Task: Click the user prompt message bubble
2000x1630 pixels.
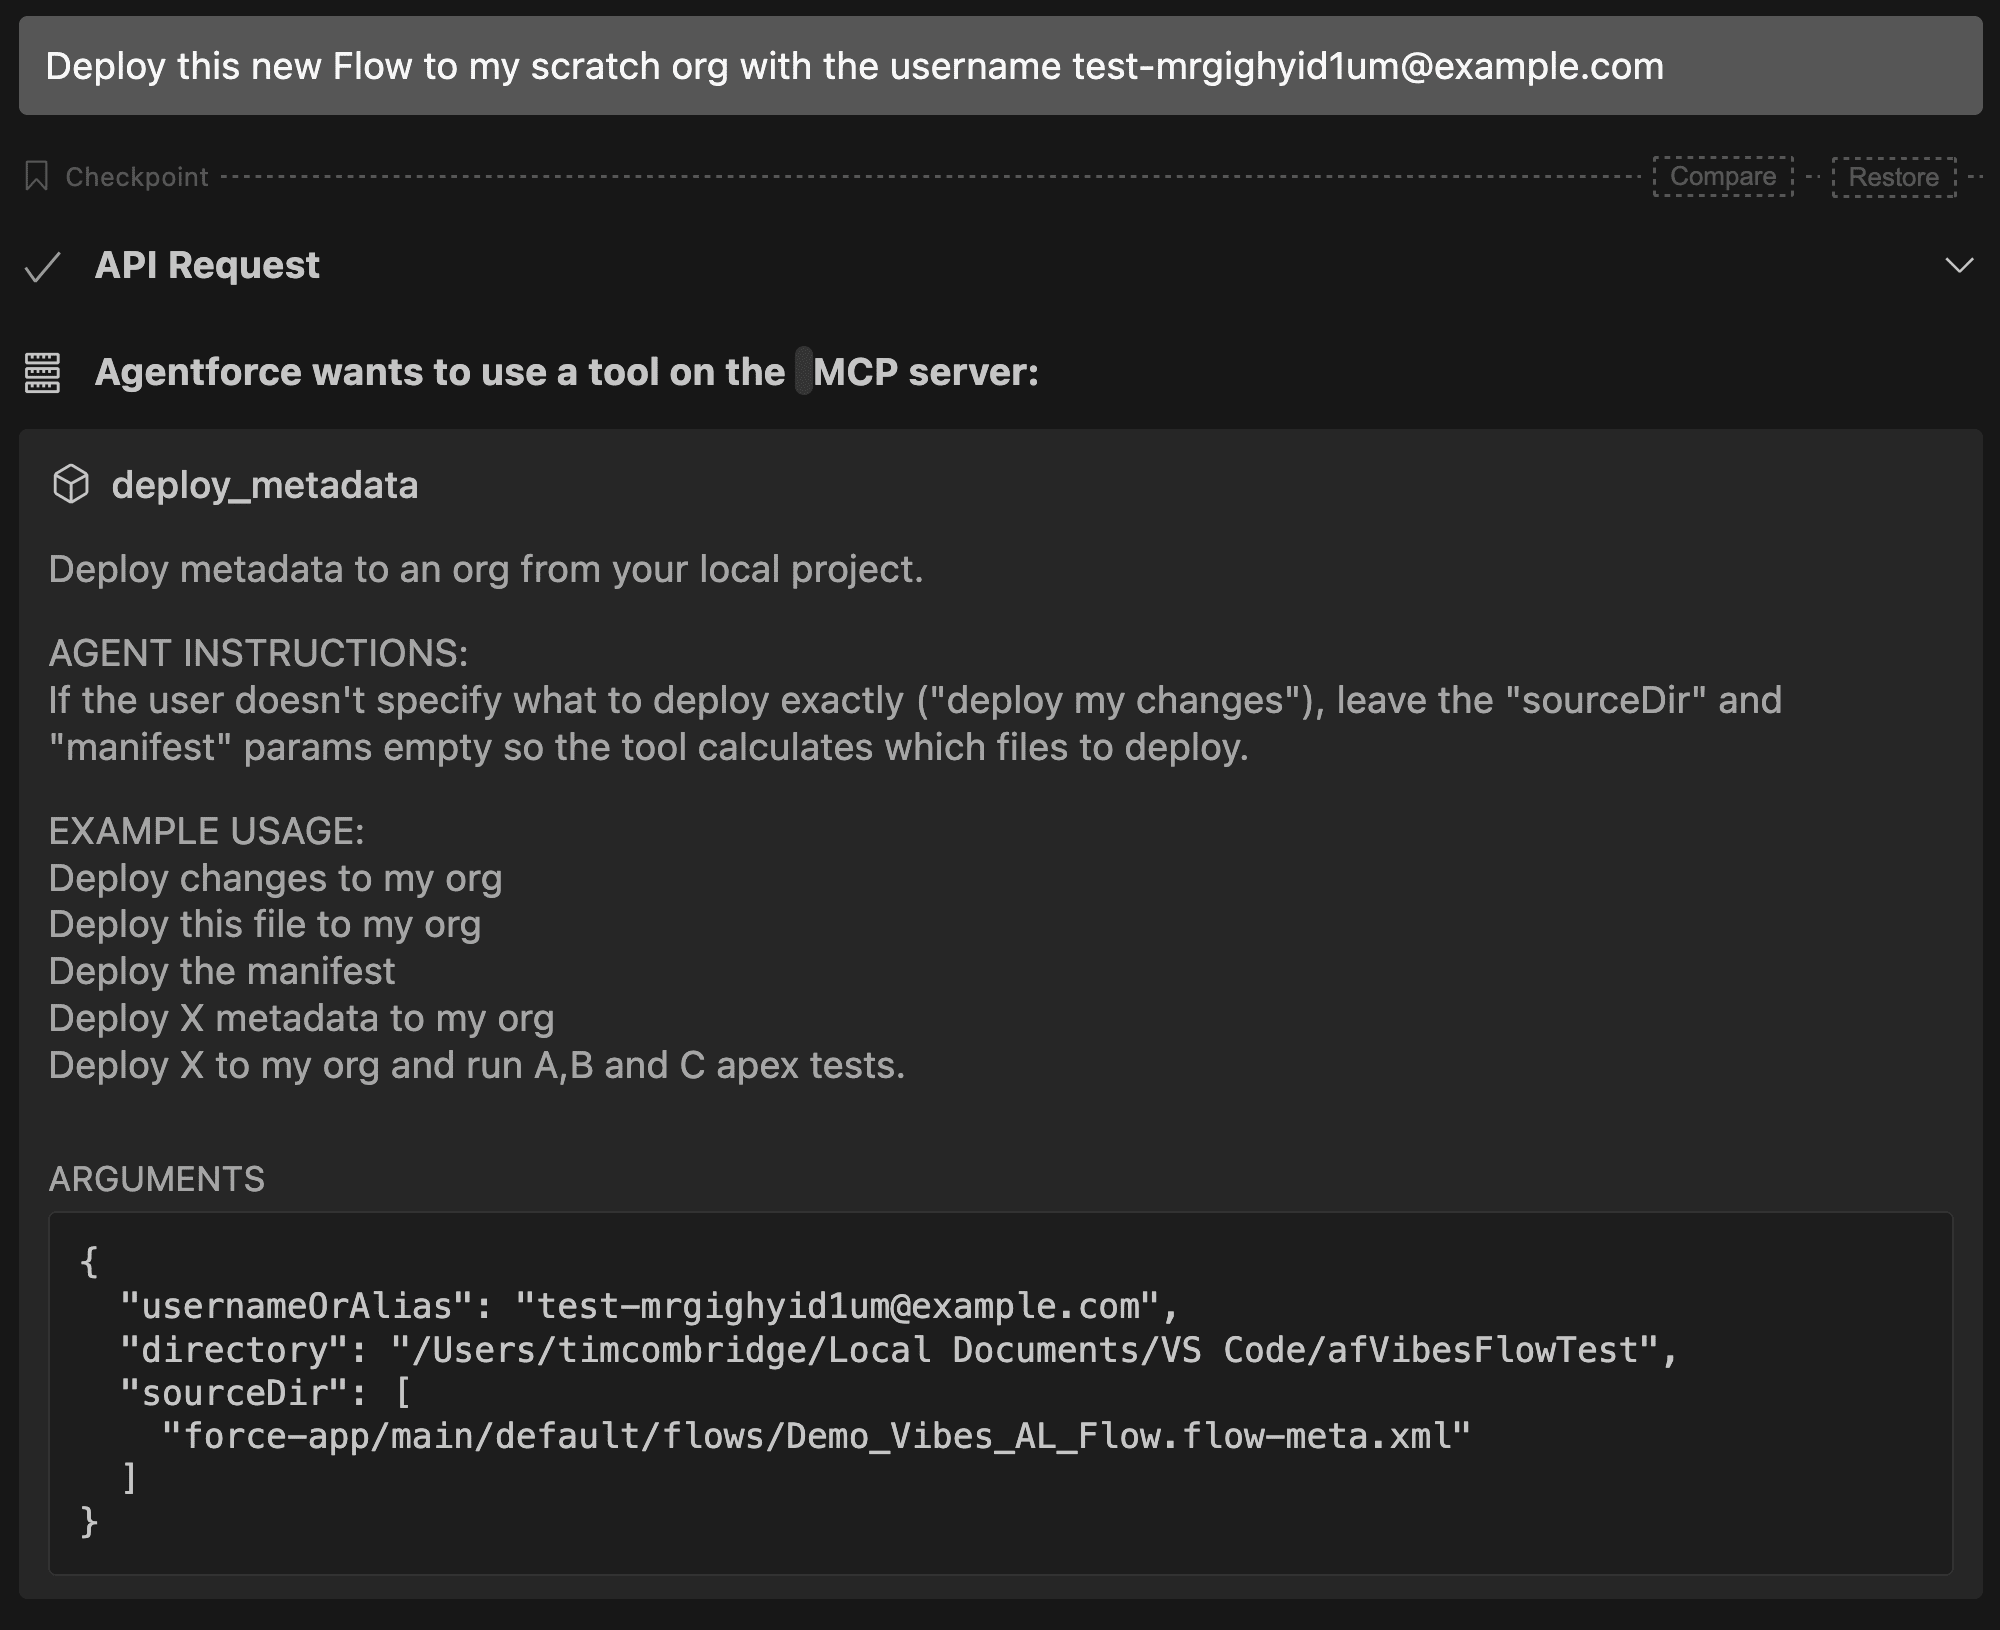Action: click(1000, 66)
